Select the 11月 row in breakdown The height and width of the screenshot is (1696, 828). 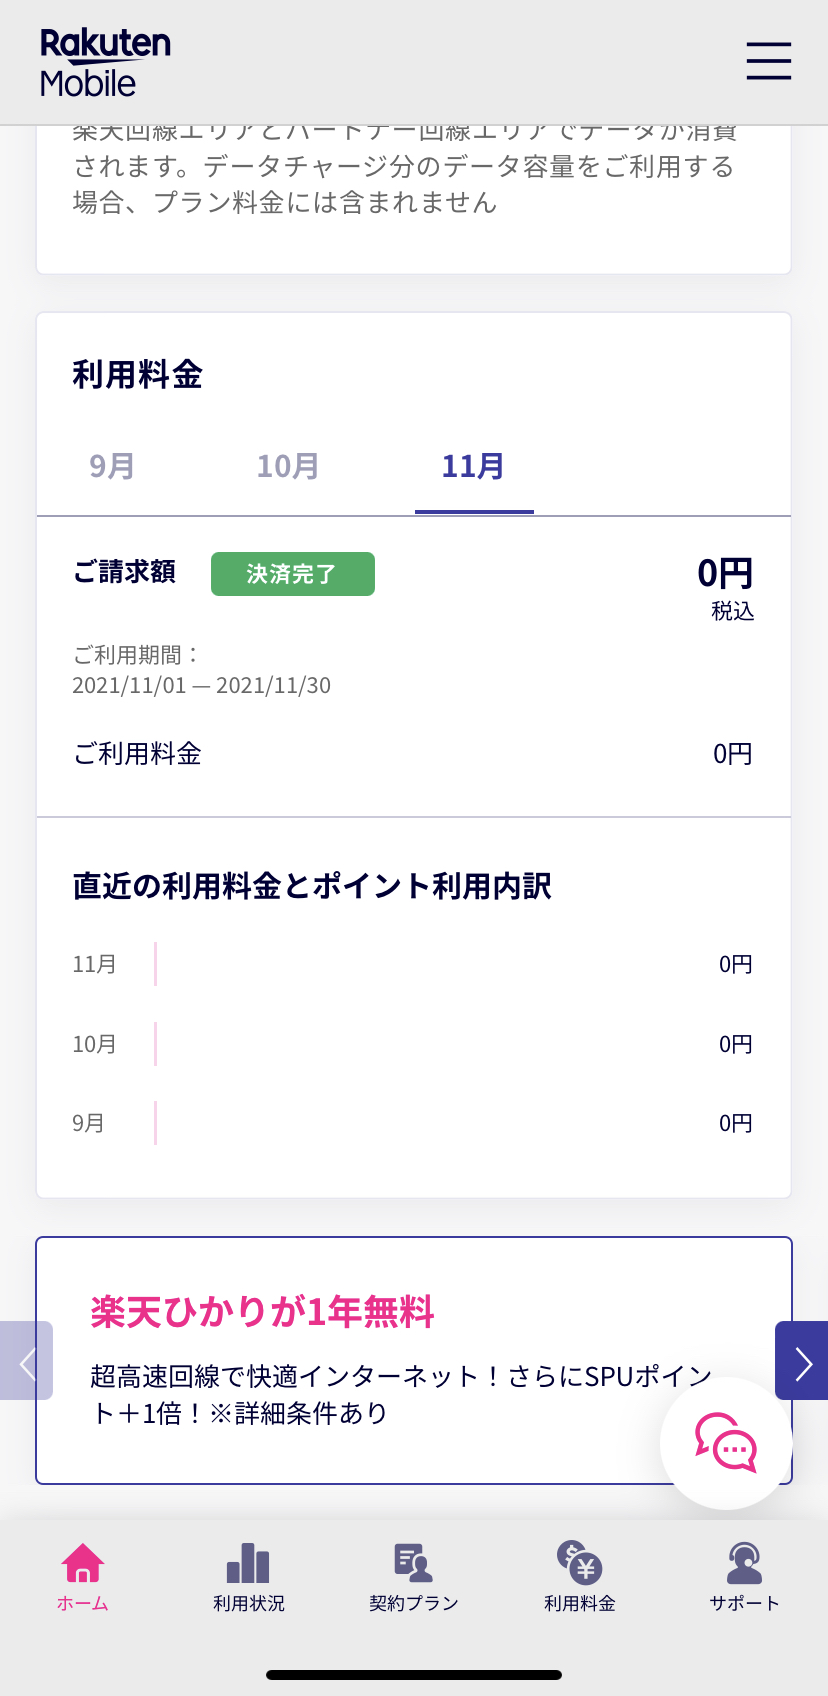point(412,964)
